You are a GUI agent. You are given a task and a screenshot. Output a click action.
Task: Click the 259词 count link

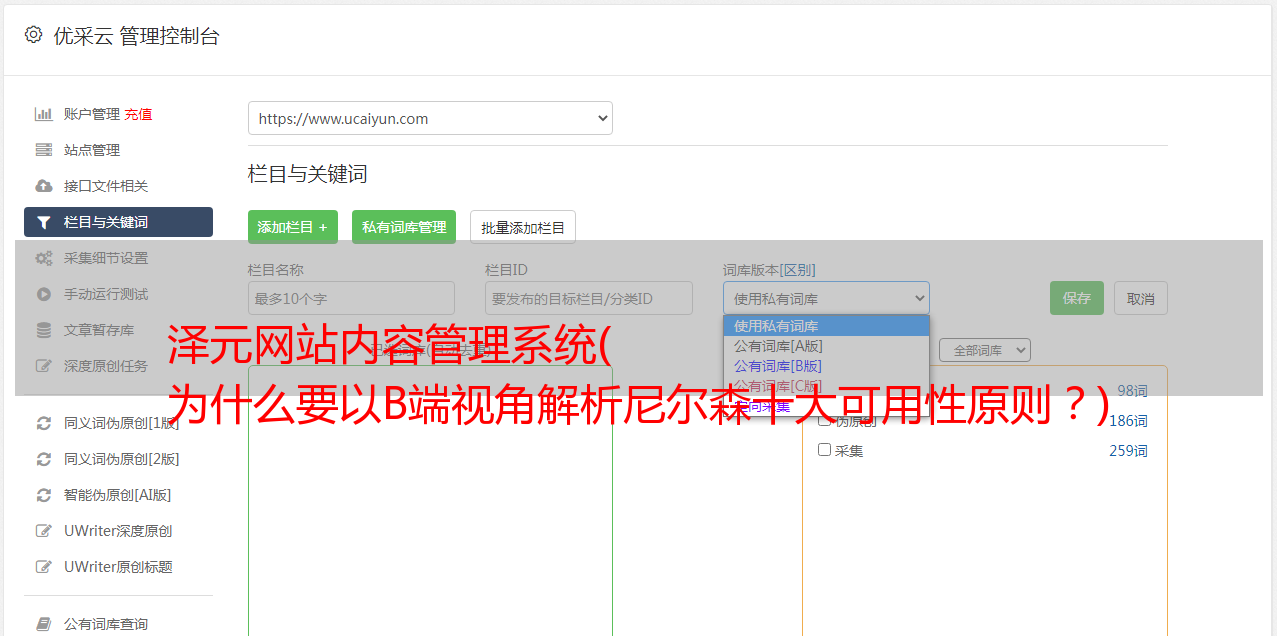coord(1128,451)
